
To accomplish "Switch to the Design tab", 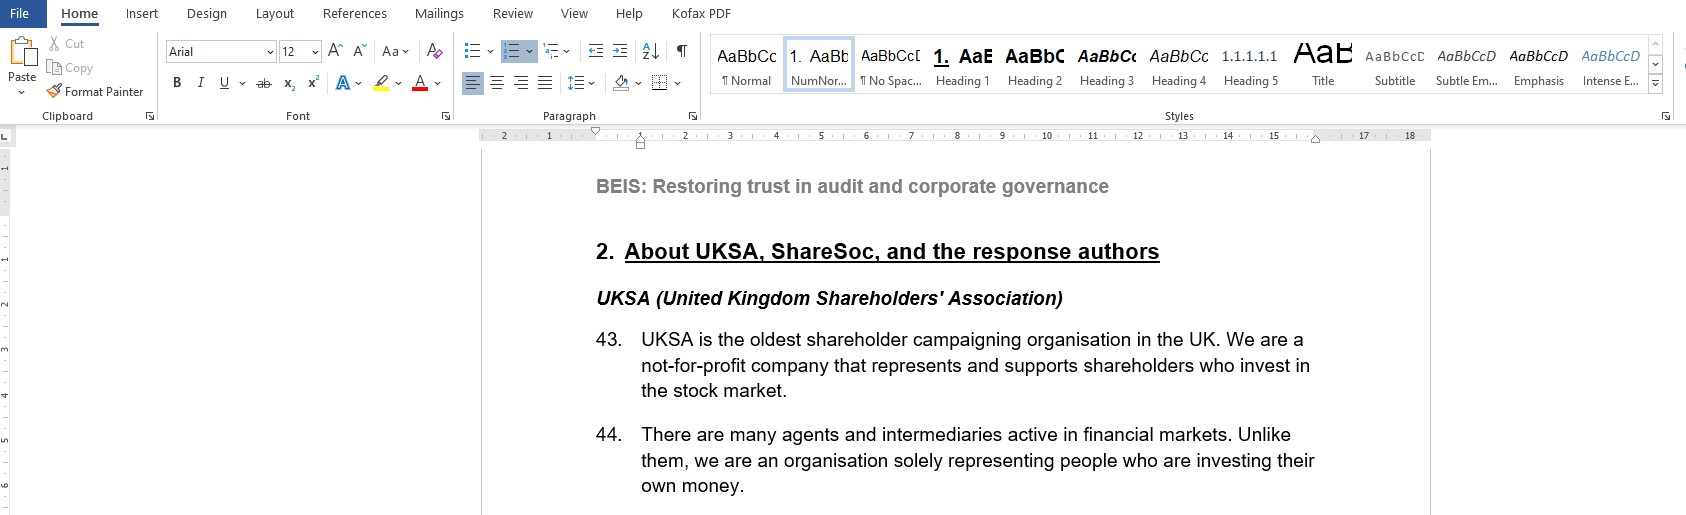I will pyautogui.click(x=207, y=14).
